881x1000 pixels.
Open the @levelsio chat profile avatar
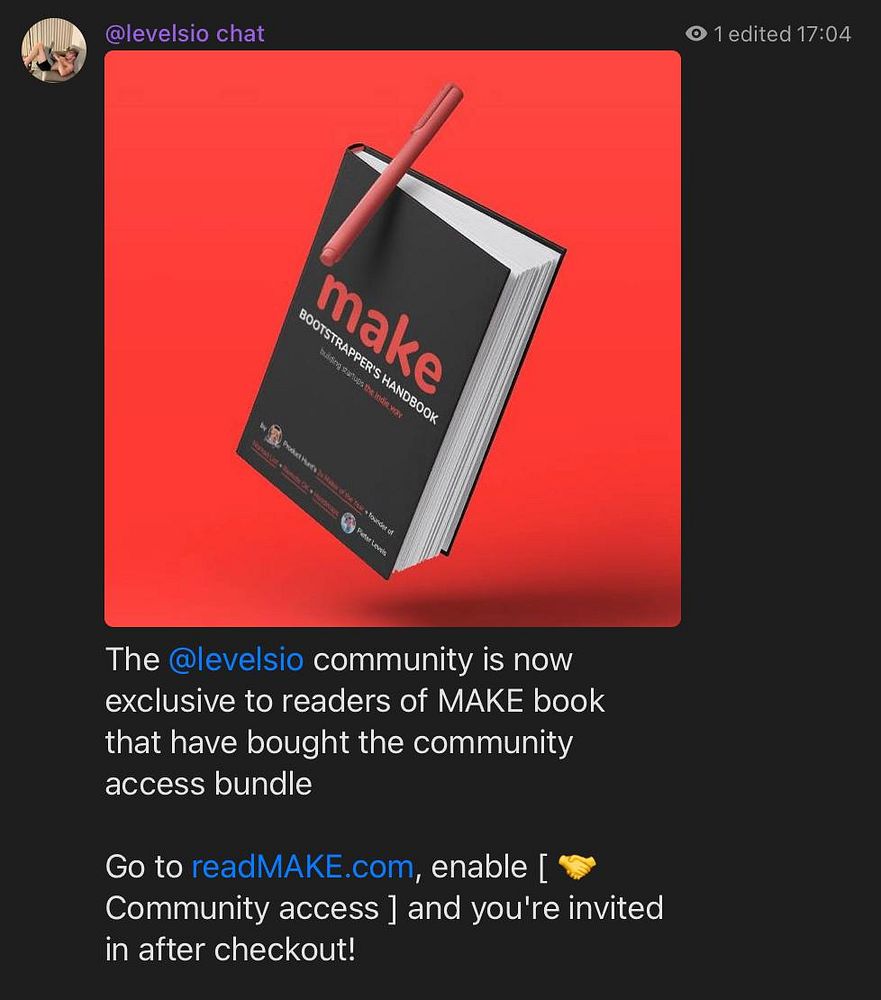(54, 50)
